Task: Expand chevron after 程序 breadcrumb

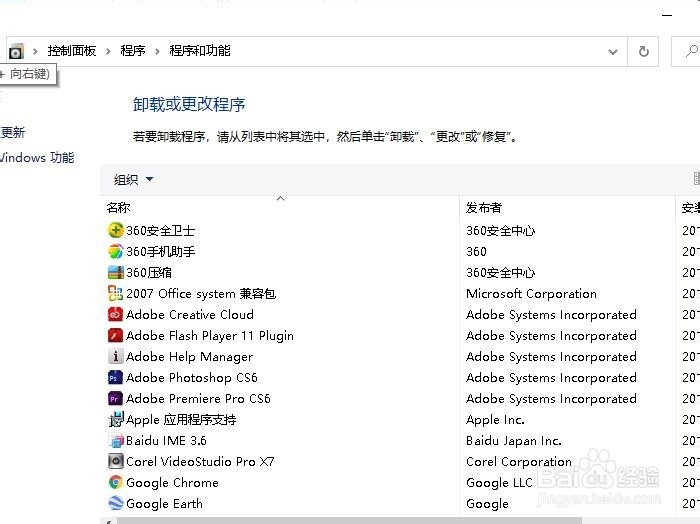Action: point(157,52)
